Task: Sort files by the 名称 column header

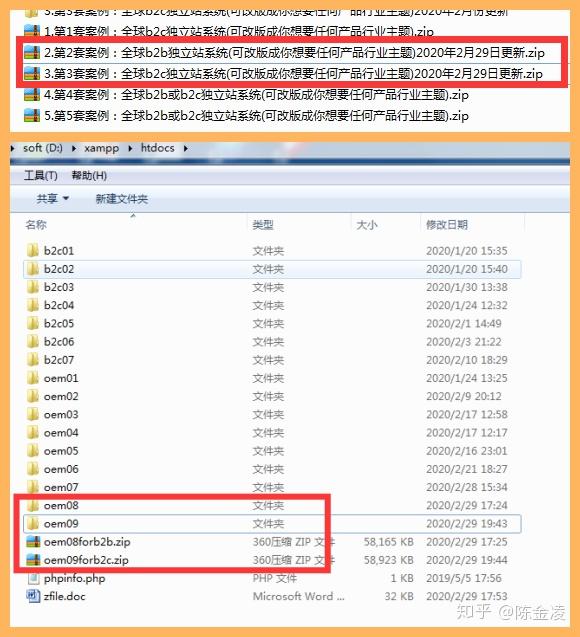Action: 36,224
